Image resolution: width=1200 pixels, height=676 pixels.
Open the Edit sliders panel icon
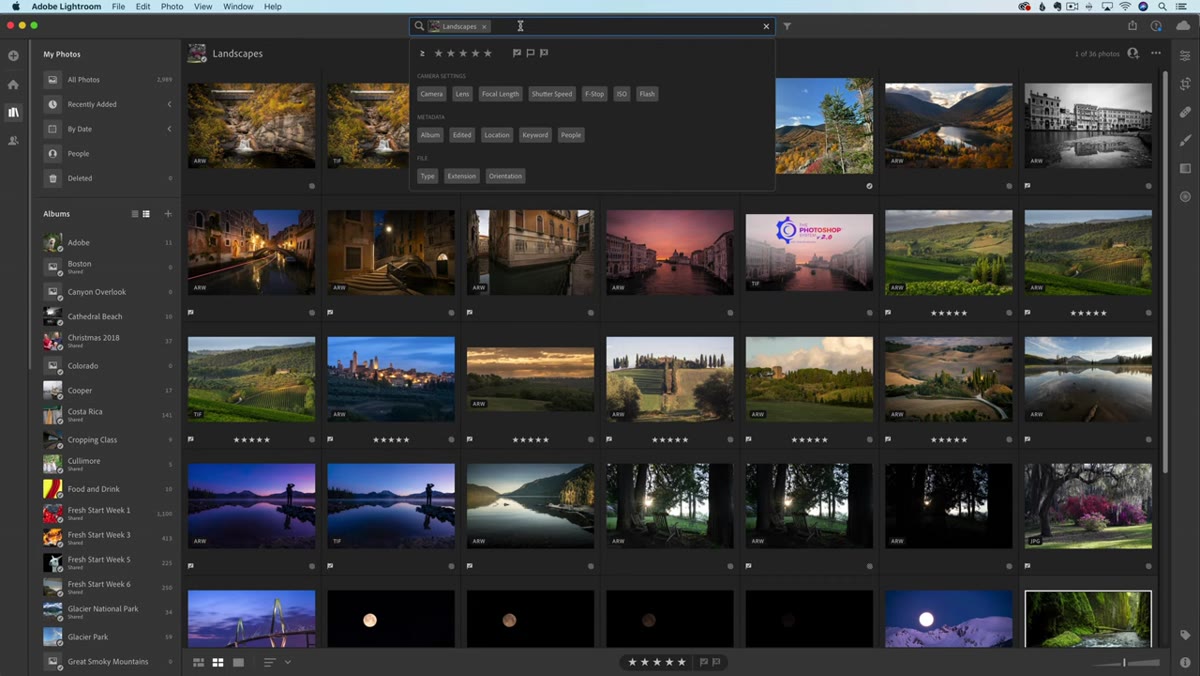click(1185, 56)
